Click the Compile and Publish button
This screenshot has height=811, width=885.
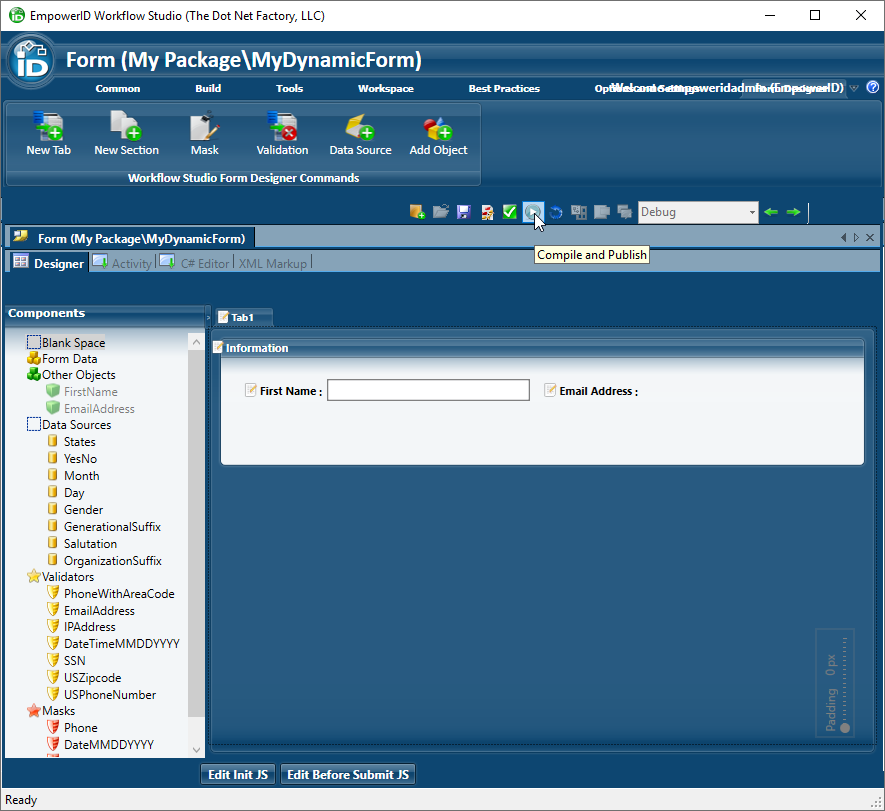[x=533, y=212]
